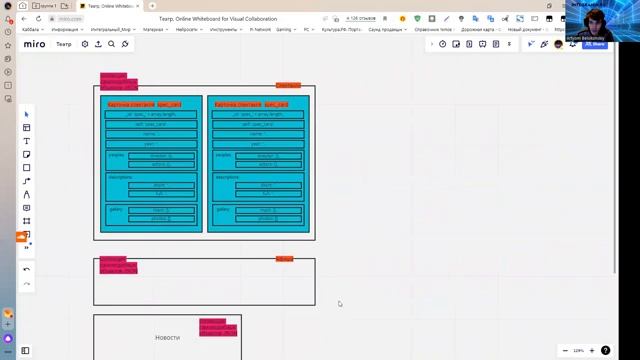Viewport: 640px width, 360px height.
Task: Undo the last action
Action: click(x=27, y=270)
